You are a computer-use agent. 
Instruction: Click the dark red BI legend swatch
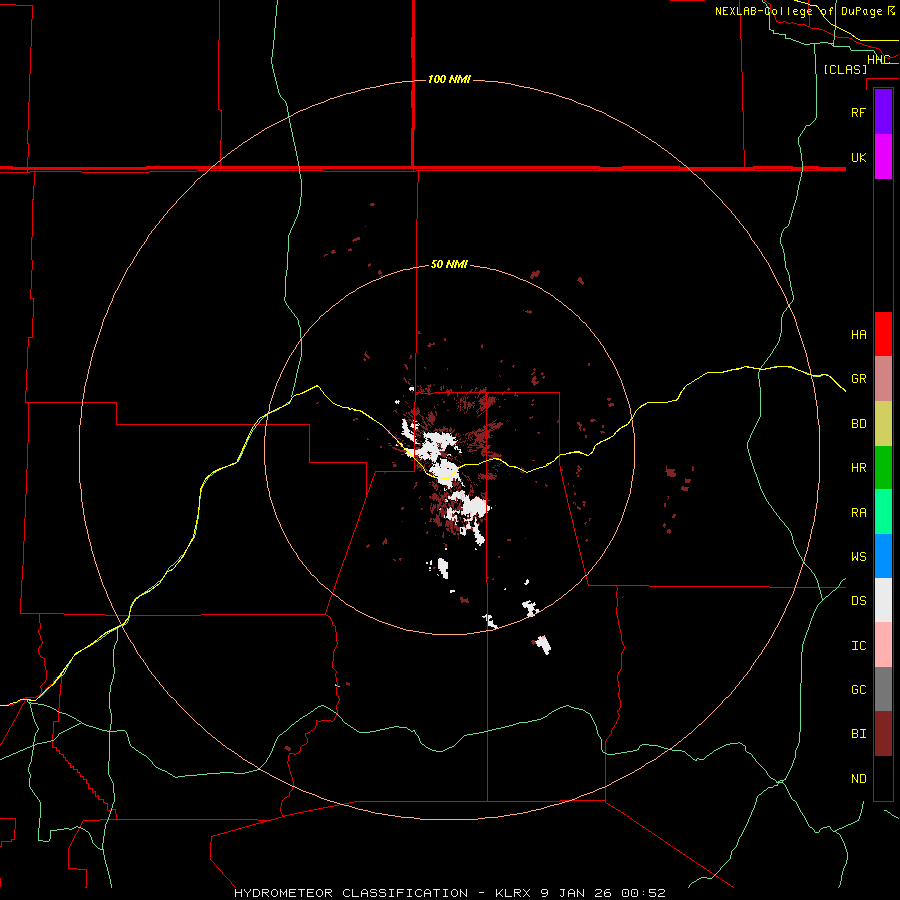pyautogui.click(x=883, y=734)
